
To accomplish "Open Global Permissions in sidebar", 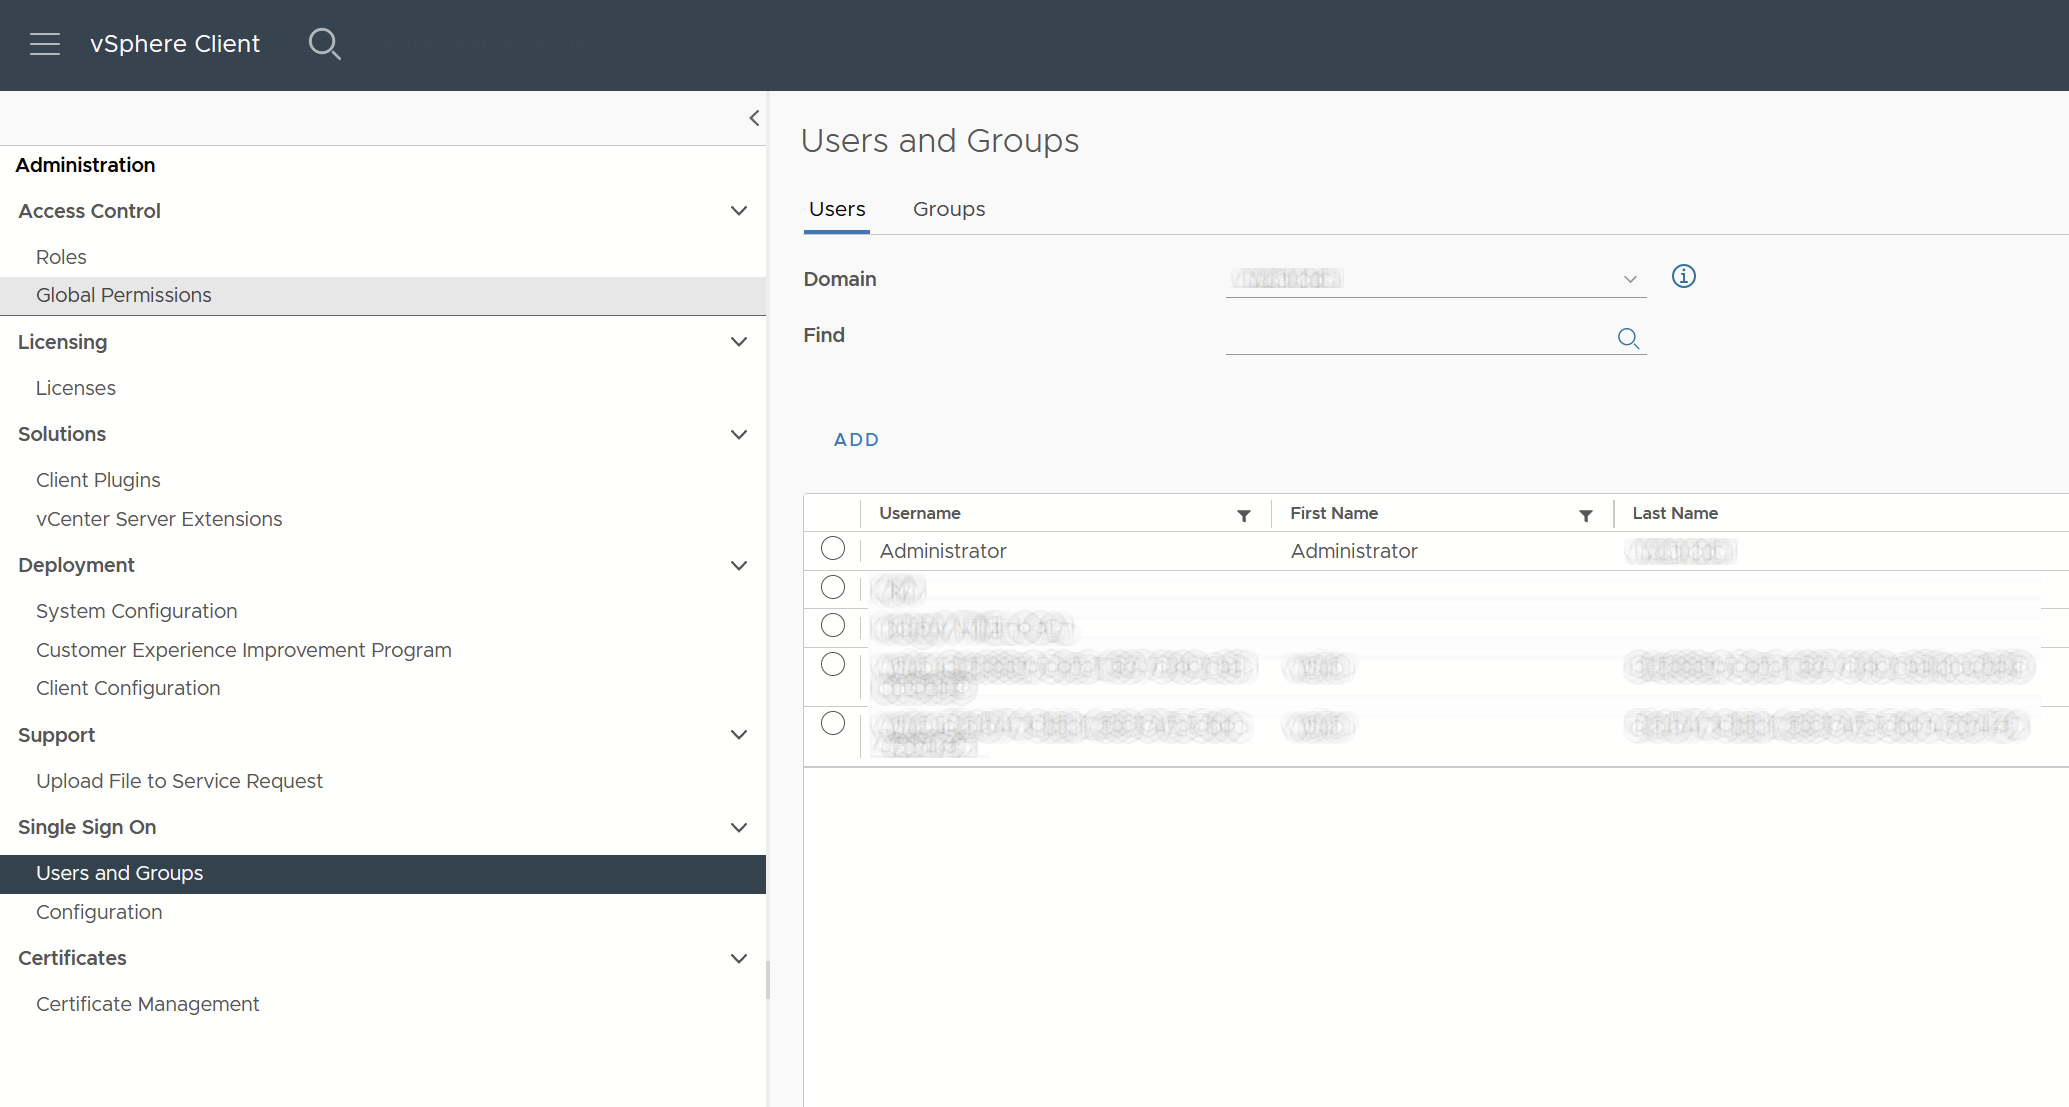I will point(123,295).
